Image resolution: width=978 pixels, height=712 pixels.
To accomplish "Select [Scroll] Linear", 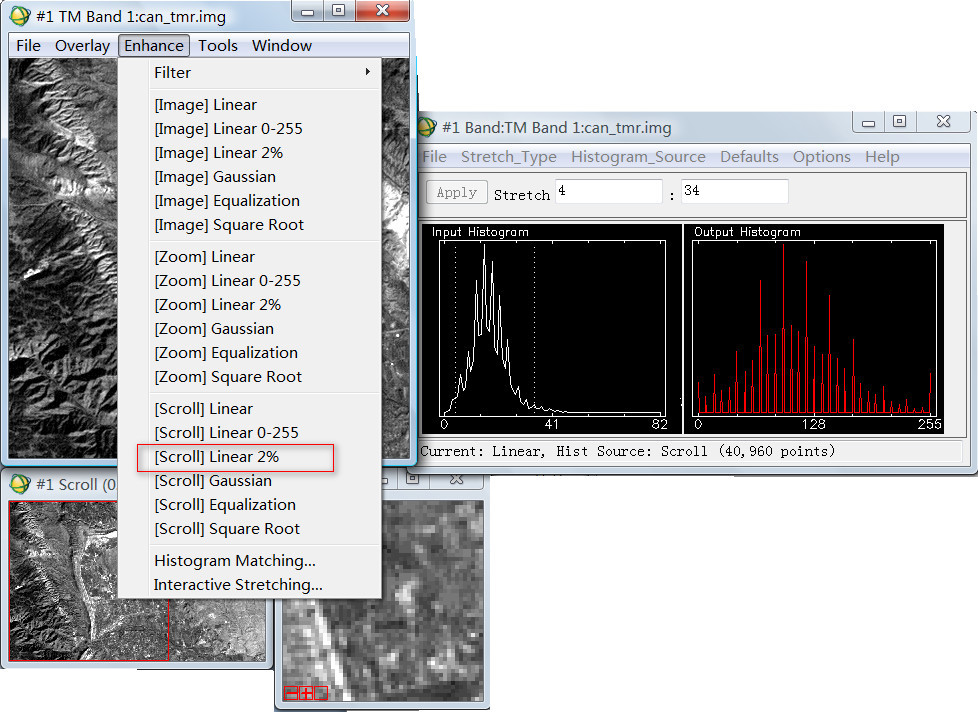I will (203, 409).
